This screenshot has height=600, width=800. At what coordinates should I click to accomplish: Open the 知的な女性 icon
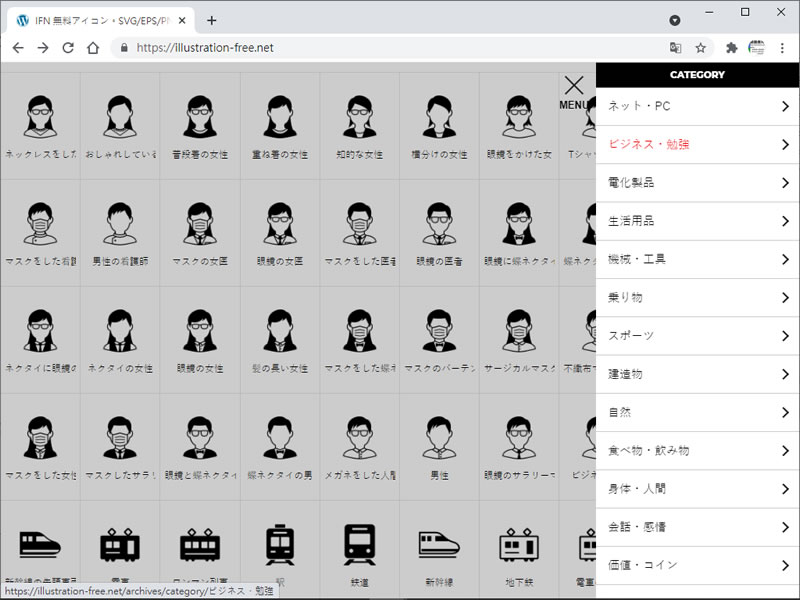359,118
